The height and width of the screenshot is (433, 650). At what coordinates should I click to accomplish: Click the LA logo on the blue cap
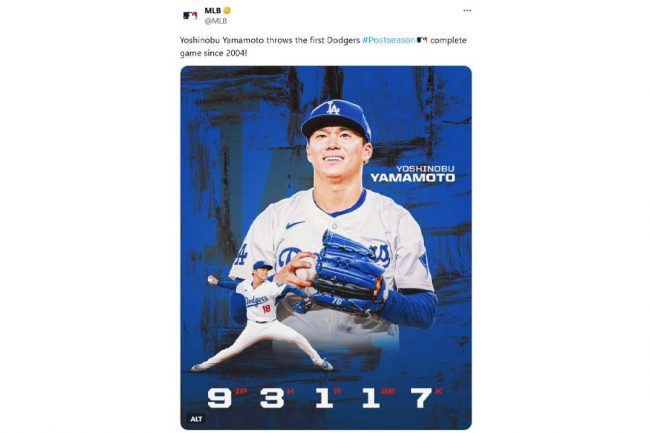[332, 108]
